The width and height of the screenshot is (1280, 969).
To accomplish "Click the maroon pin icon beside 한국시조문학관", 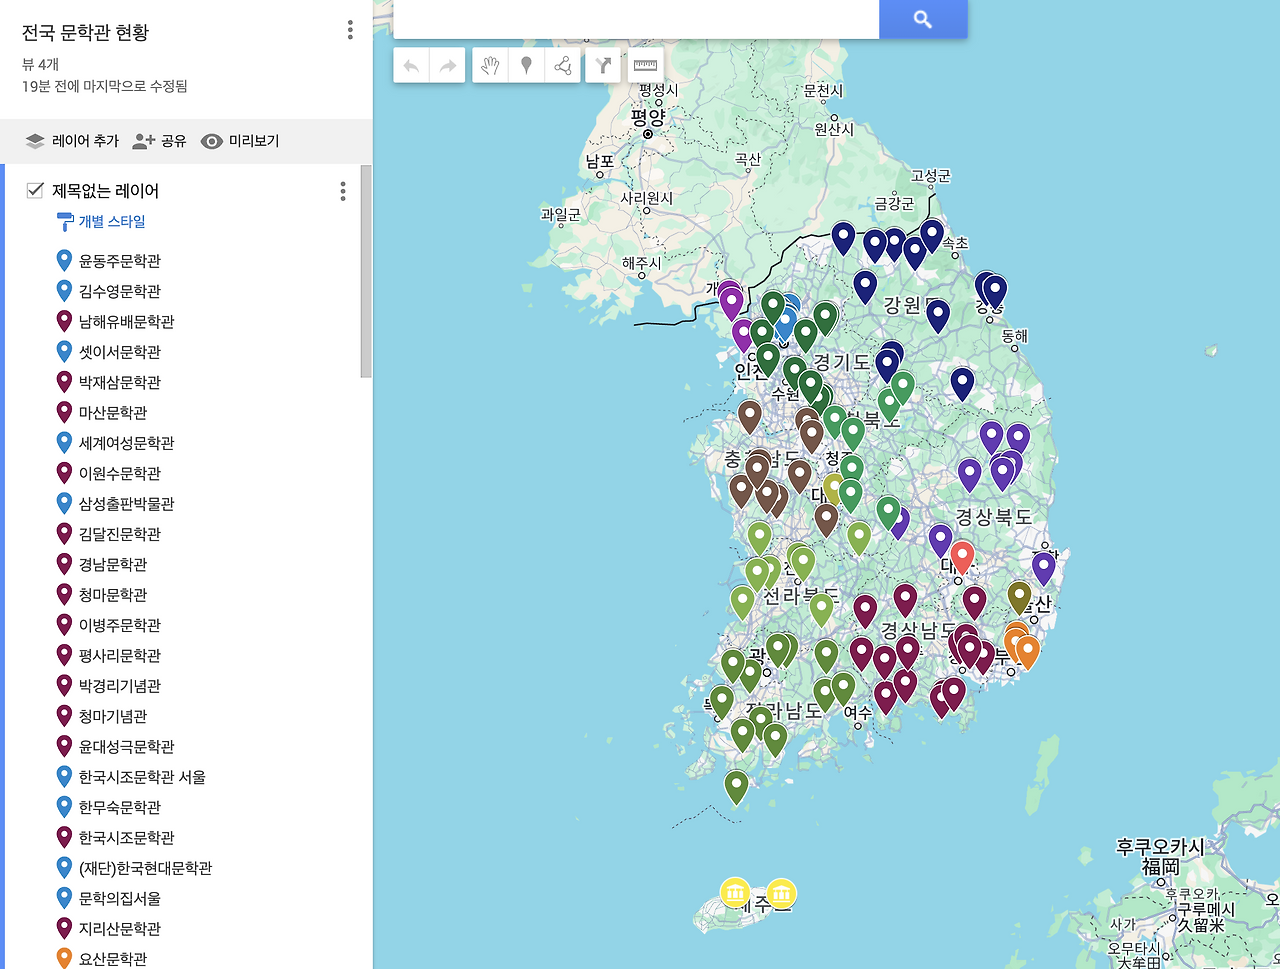I will [64, 837].
